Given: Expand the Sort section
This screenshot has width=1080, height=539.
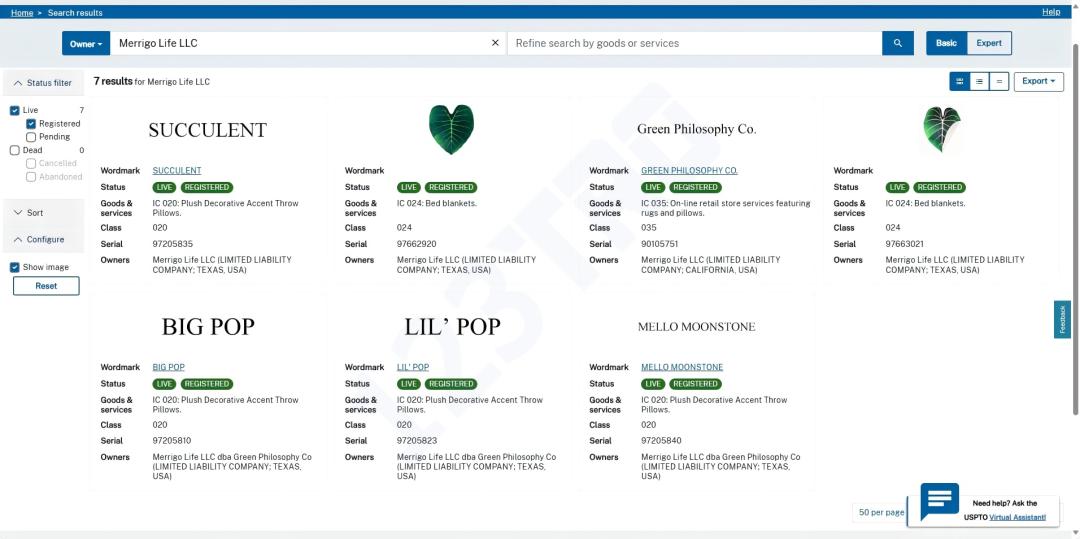Looking at the screenshot, I should tap(35, 213).
